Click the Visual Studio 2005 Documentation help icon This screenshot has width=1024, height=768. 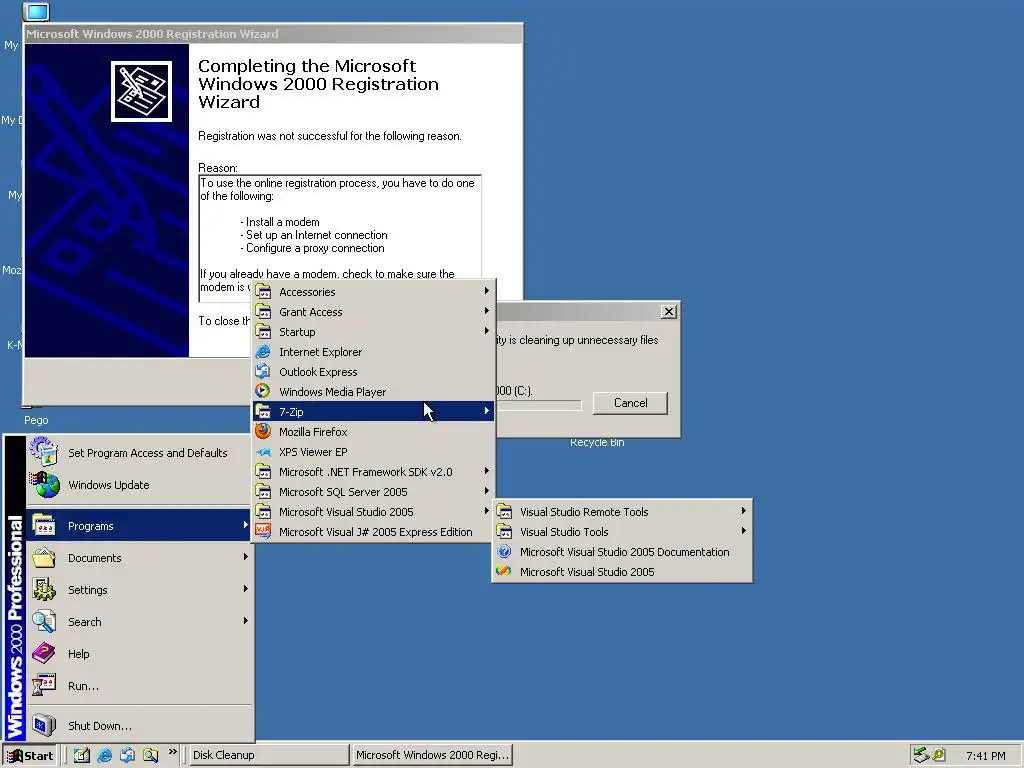tap(504, 552)
